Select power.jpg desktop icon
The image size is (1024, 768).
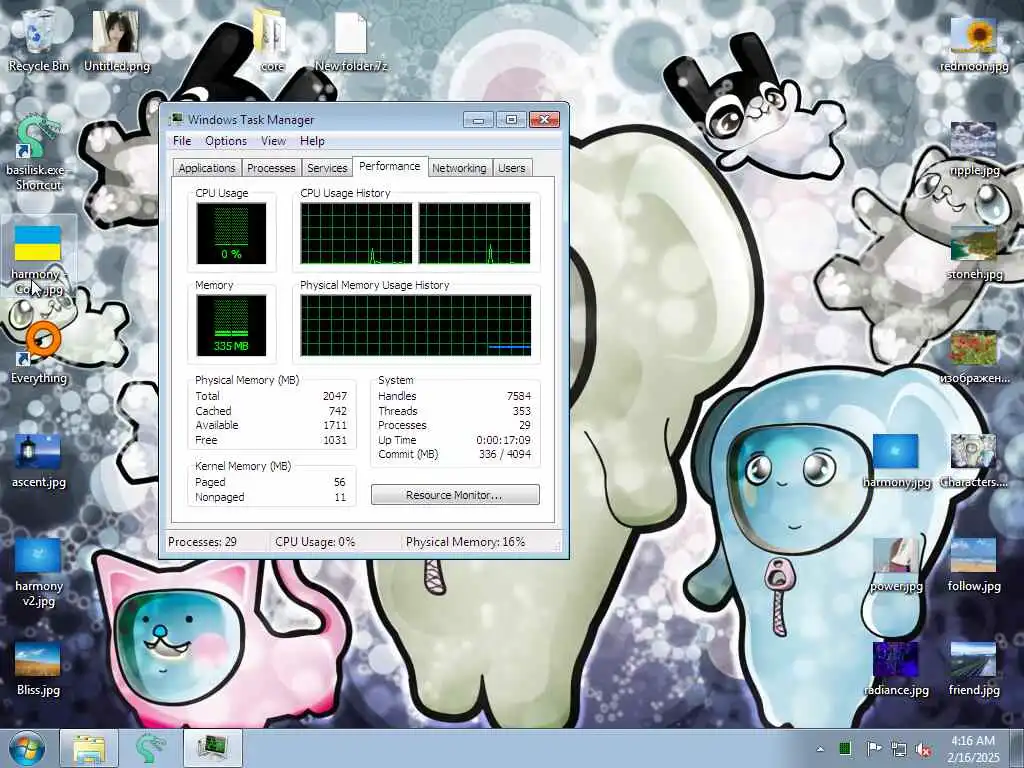896,565
